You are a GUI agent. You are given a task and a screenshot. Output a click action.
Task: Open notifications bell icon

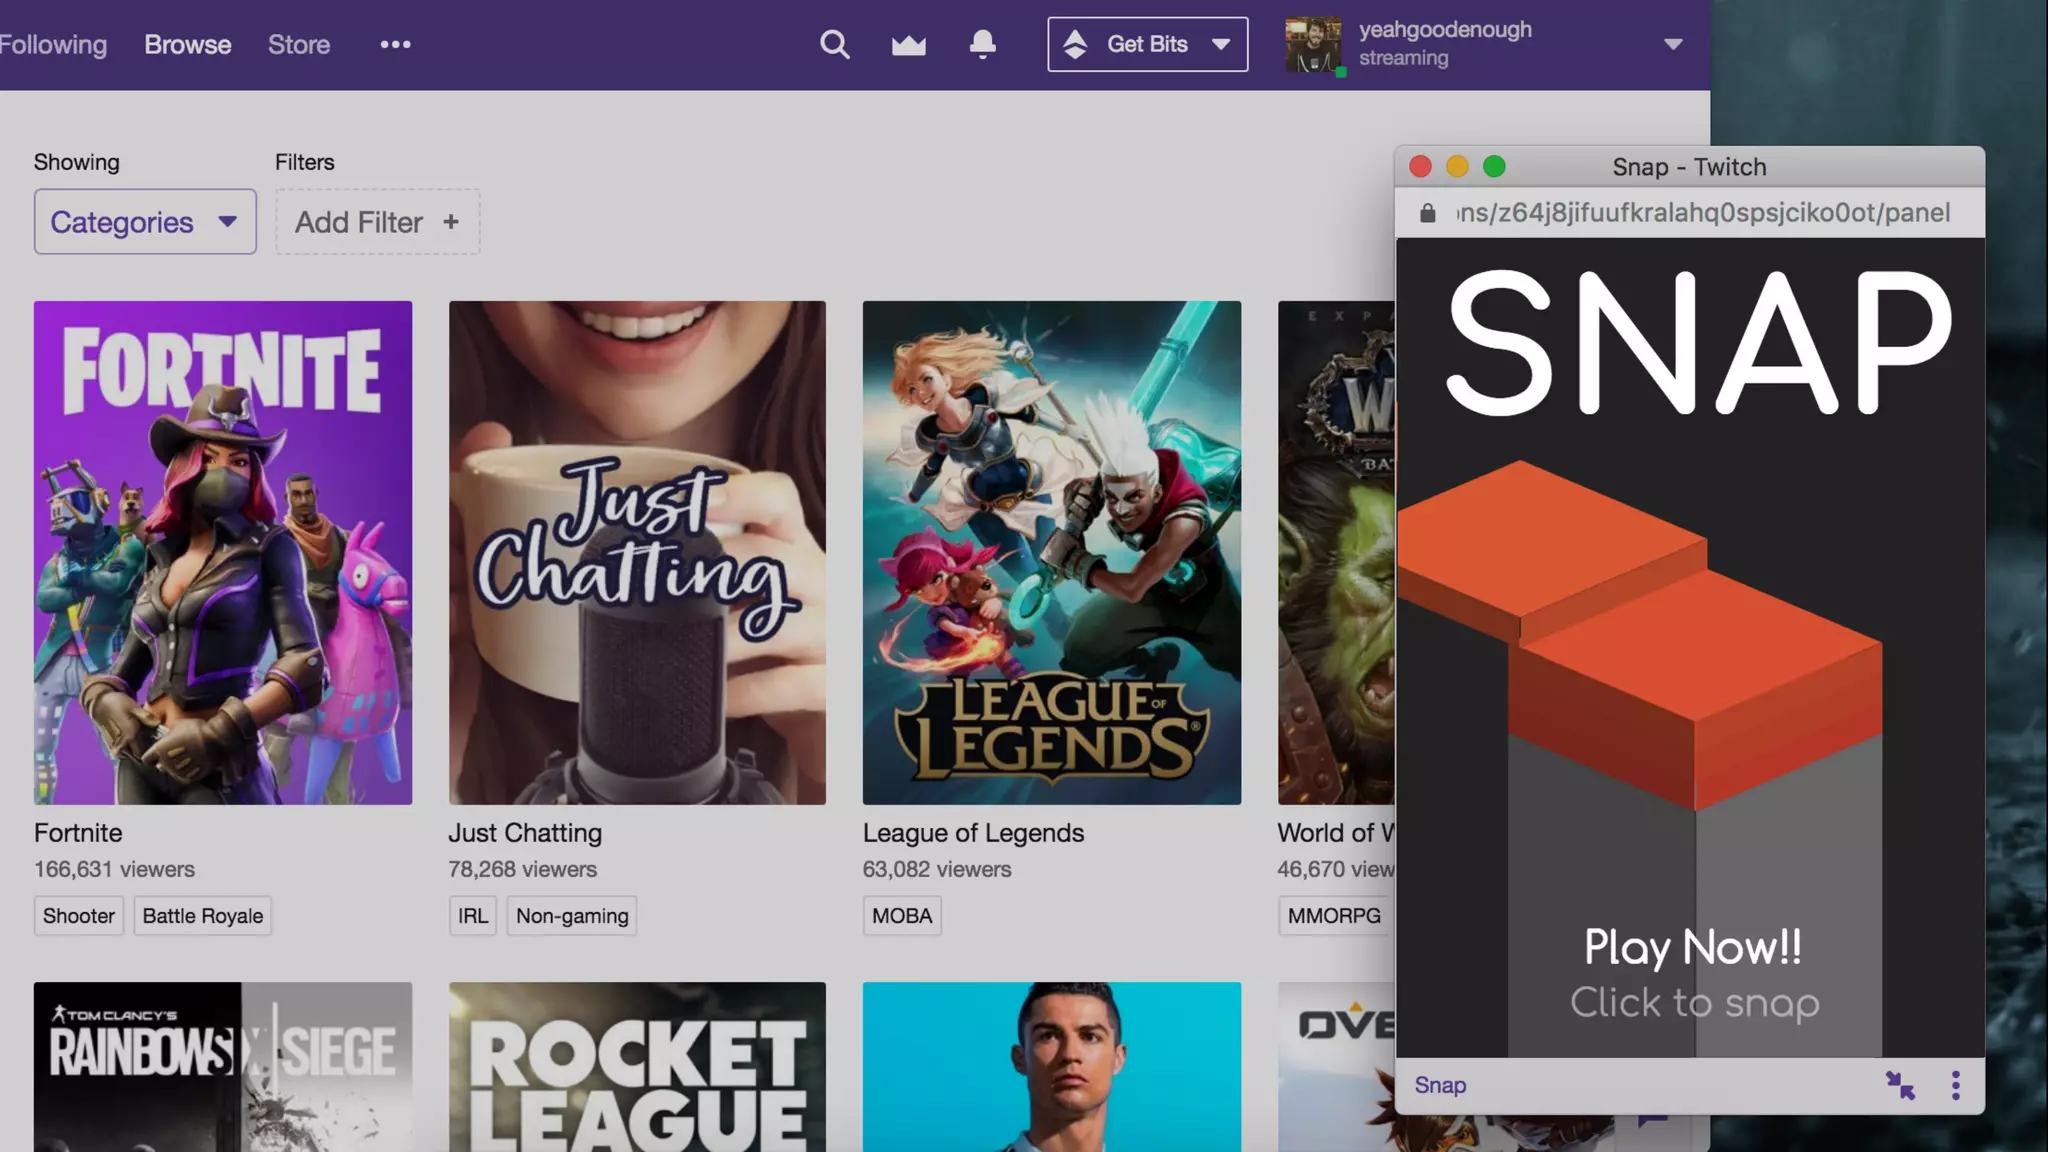click(x=982, y=44)
